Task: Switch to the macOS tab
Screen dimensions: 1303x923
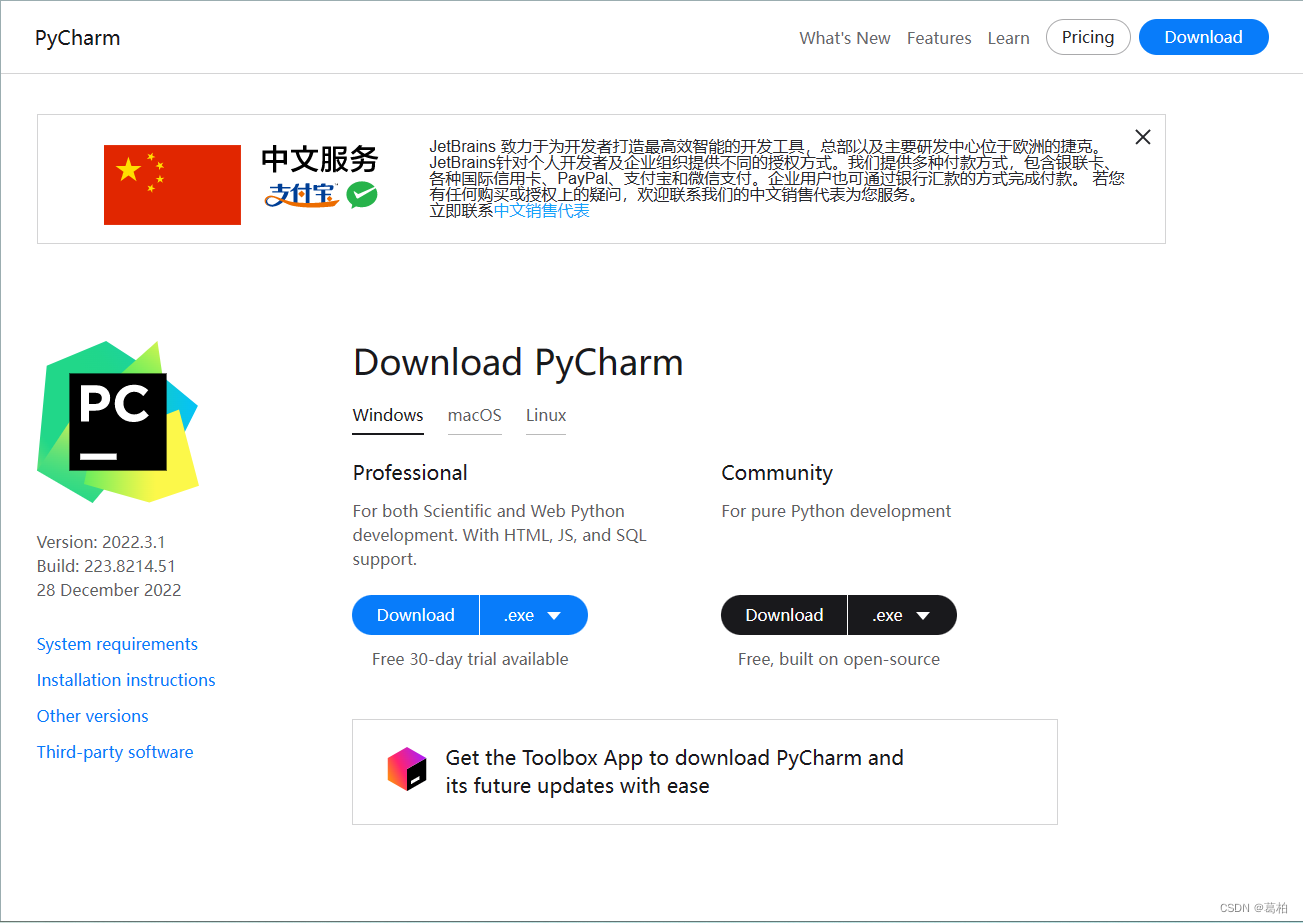Action: point(475,415)
